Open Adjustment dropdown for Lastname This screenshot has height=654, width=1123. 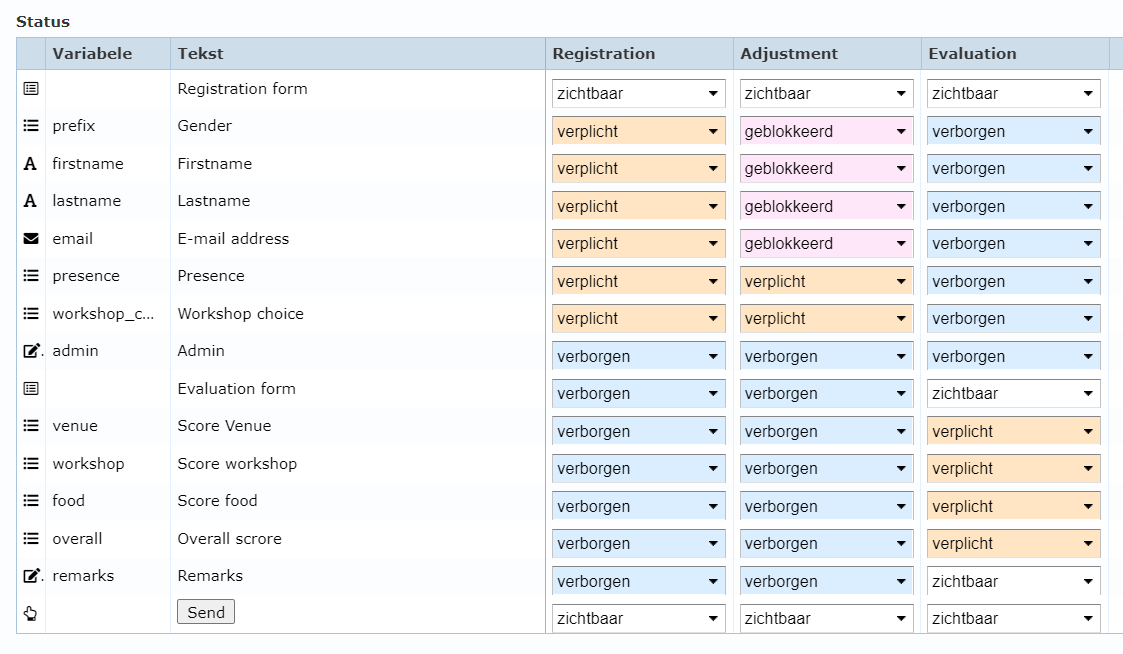(x=826, y=207)
